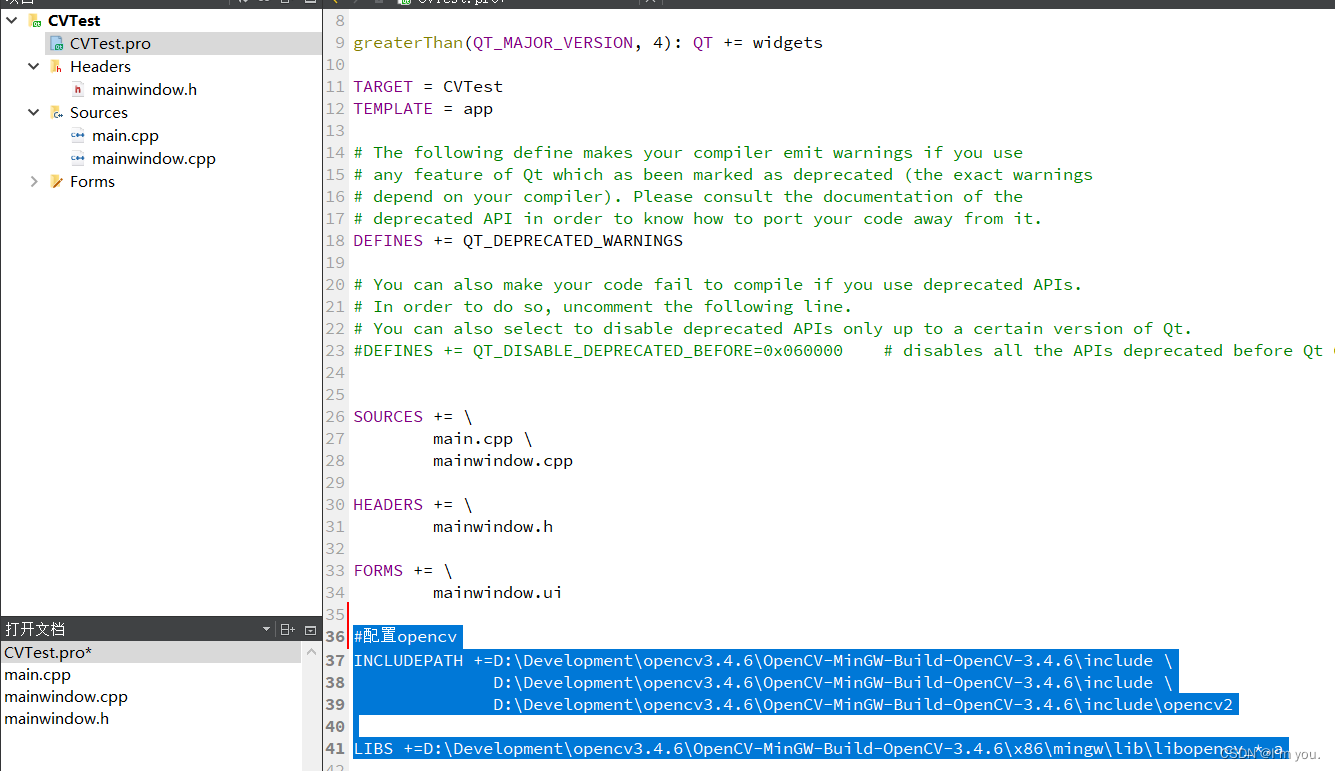Click the CVTest project icon in the tree

35,20
